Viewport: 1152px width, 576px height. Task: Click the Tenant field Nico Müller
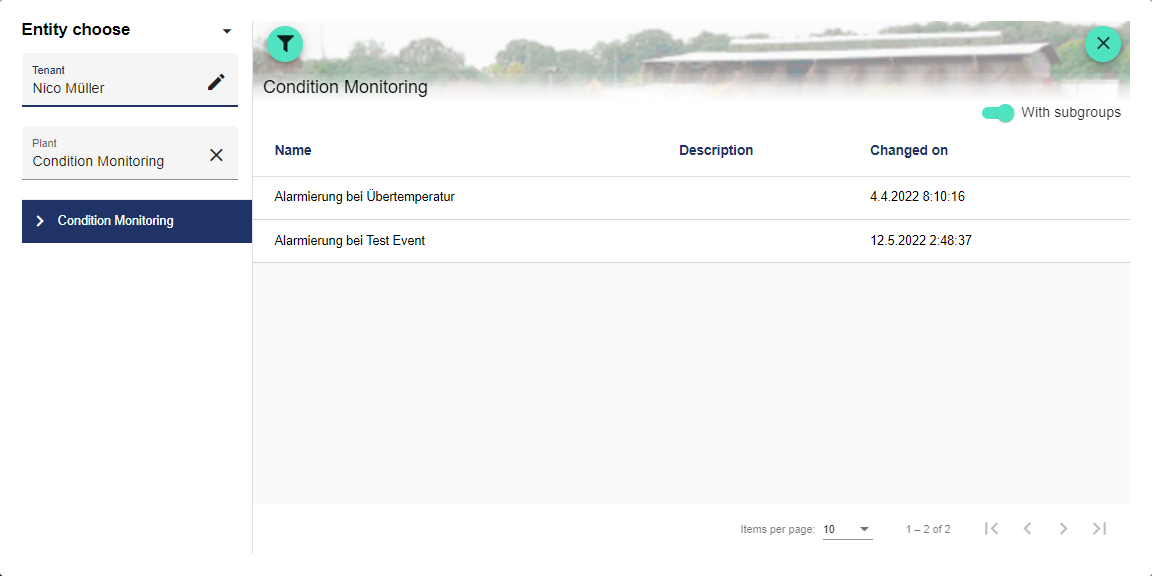point(110,88)
